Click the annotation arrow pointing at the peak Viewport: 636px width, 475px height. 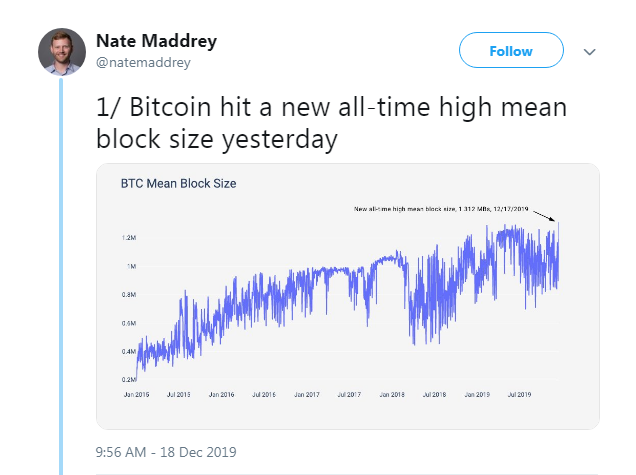(546, 214)
